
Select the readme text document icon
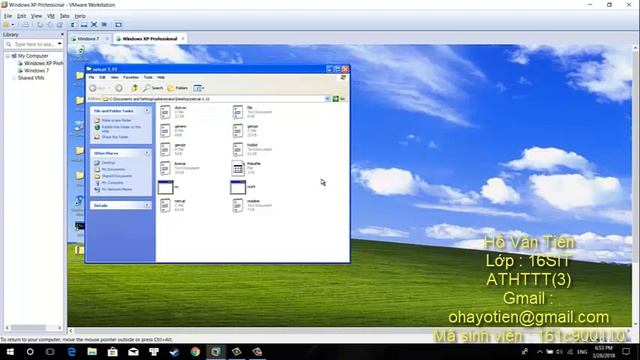[238, 205]
